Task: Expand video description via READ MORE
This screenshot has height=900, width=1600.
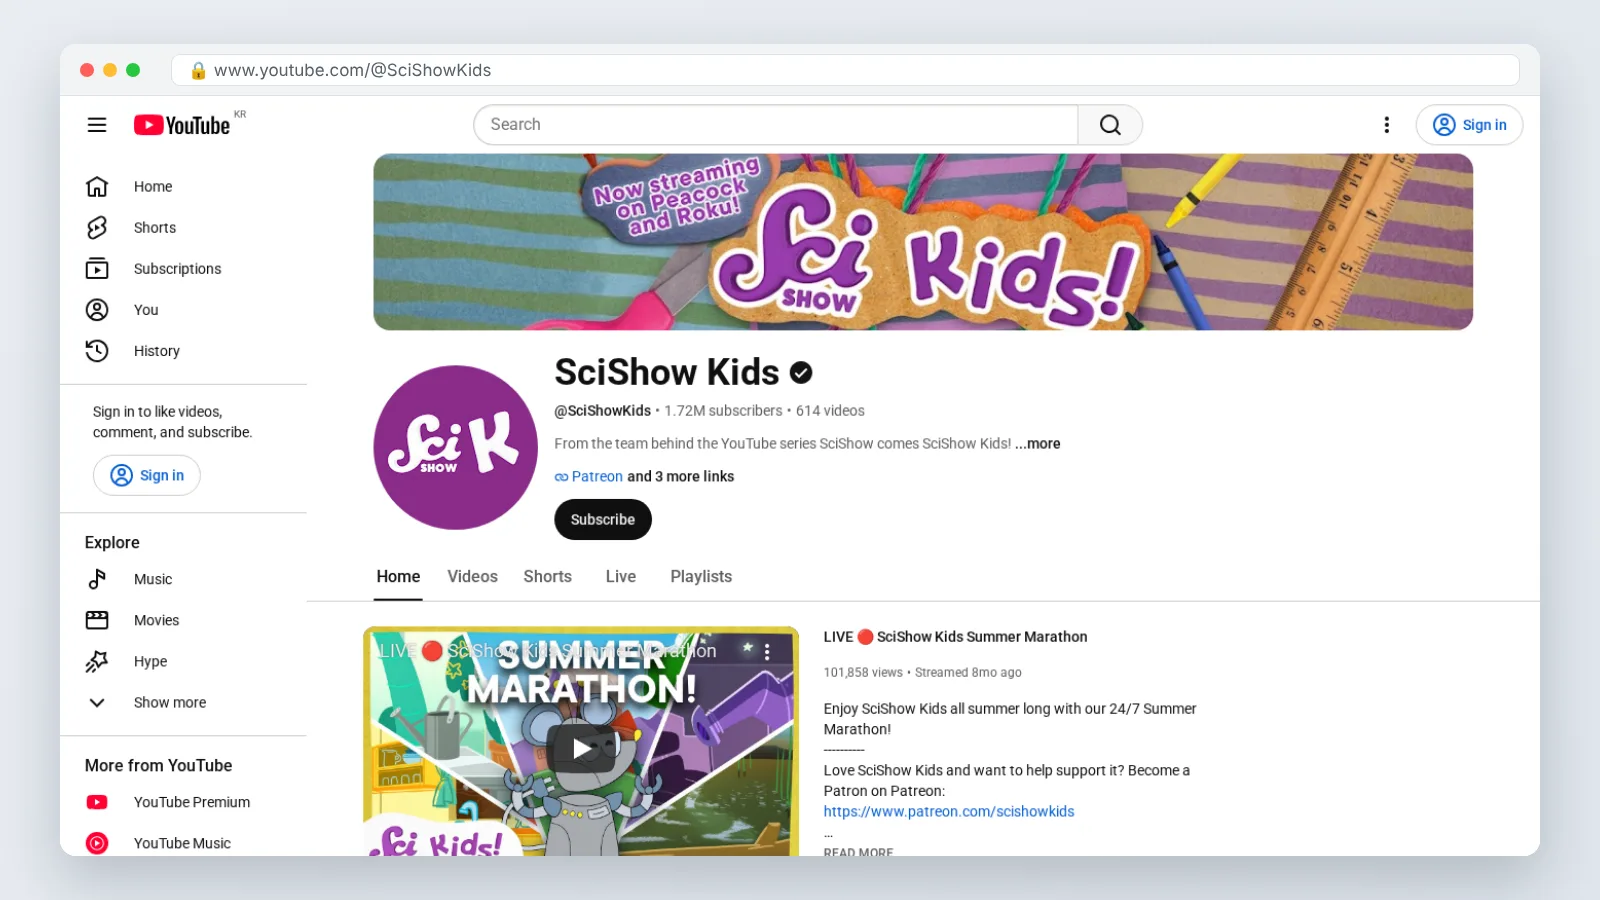Action: click(x=858, y=852)
